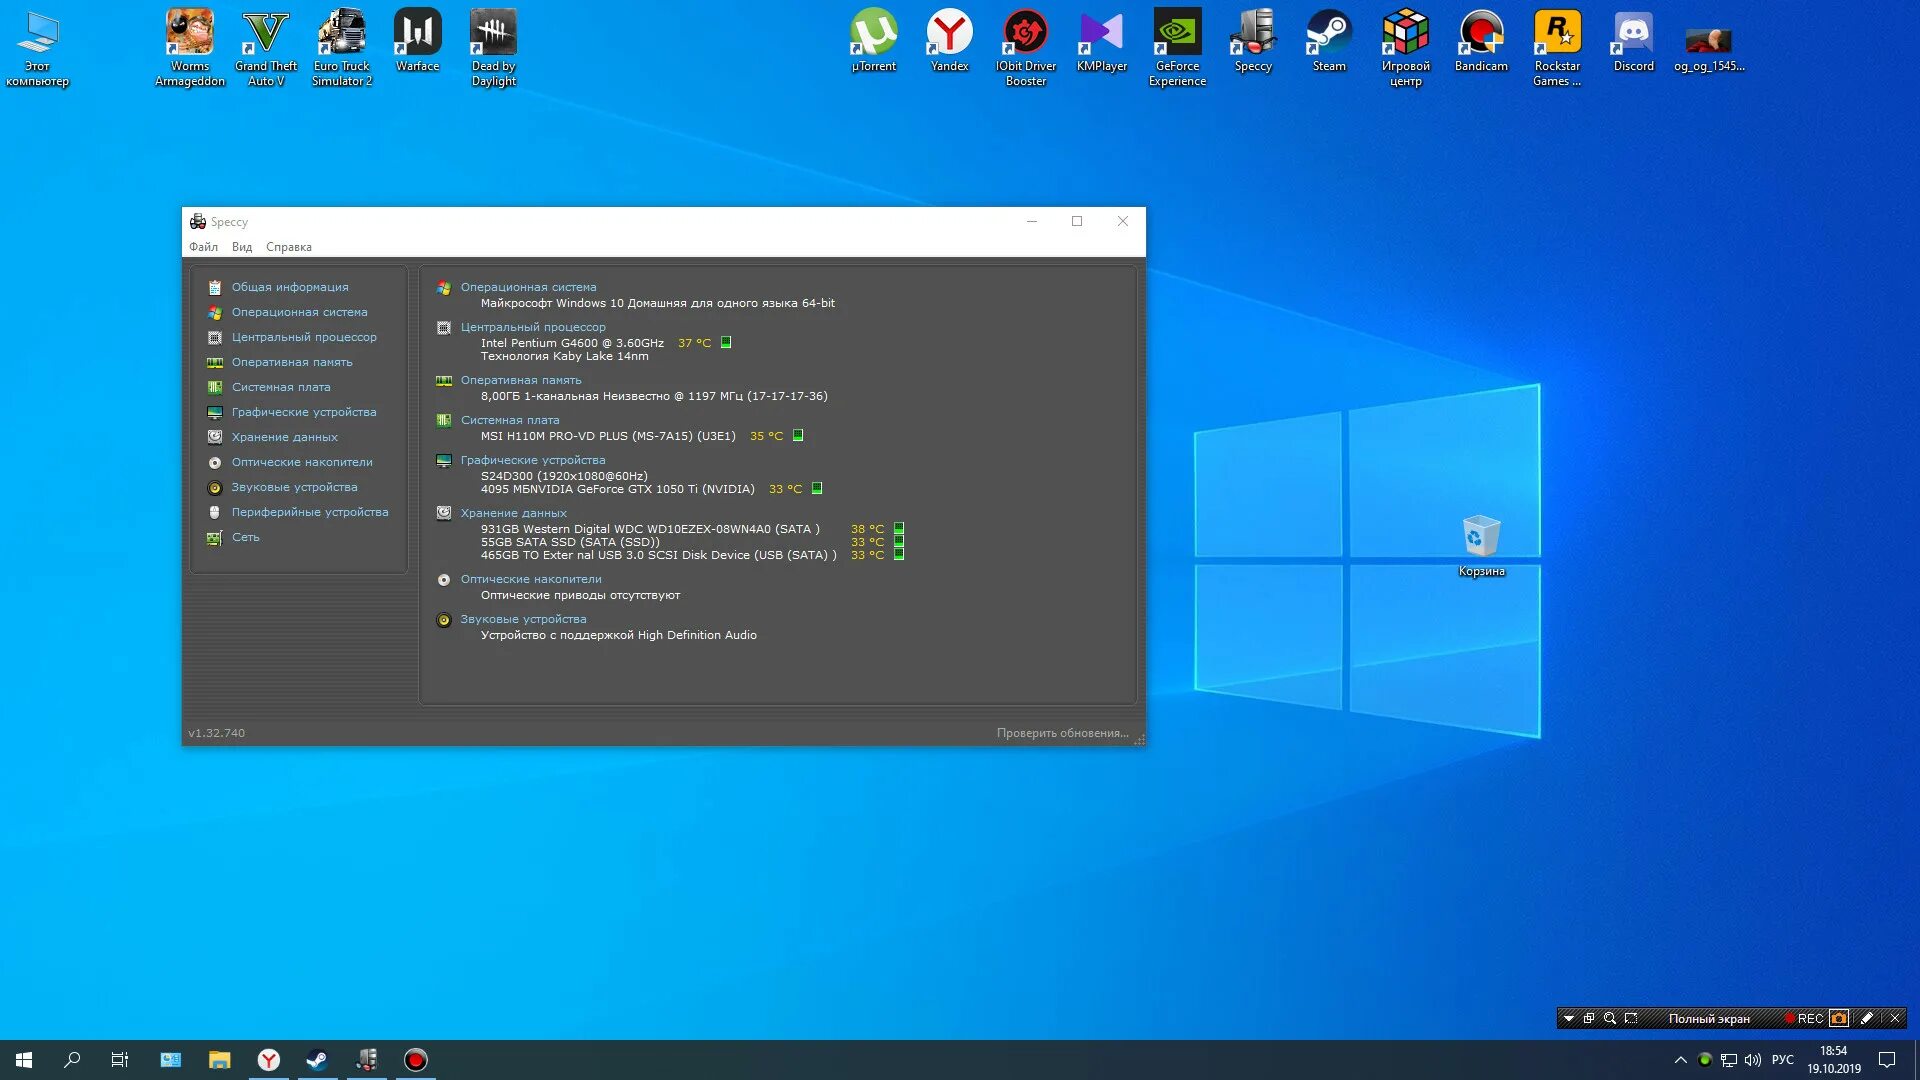The height and width of the screenshot is (1080, 1920).
Task: Launch Discord from the desktop
Action: click(1634, 40)
